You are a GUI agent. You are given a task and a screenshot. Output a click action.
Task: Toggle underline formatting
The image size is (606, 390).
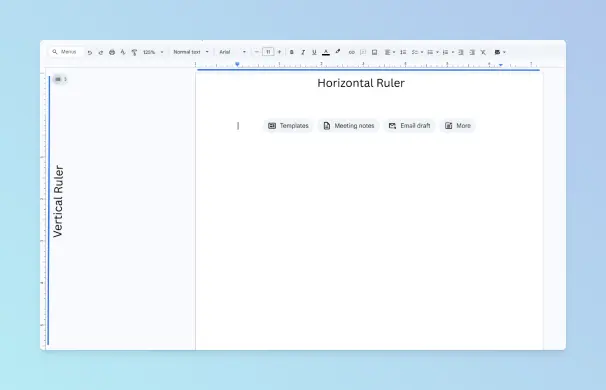click(314, 52)
